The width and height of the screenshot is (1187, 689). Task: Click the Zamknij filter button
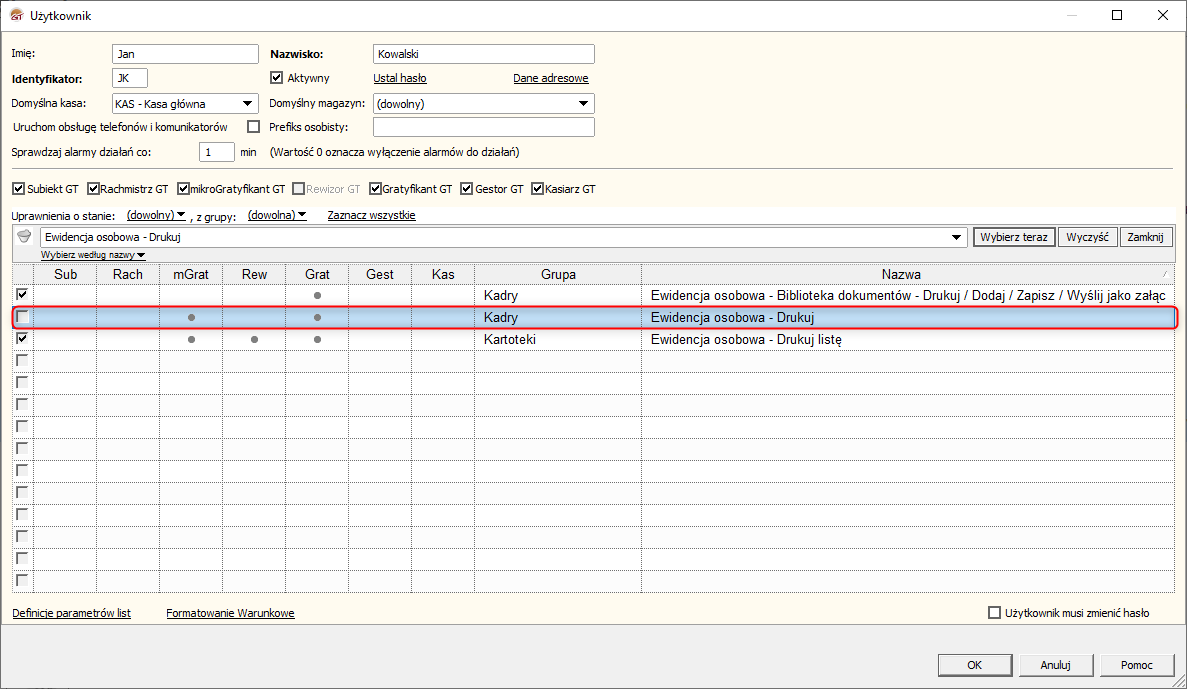1145,237
